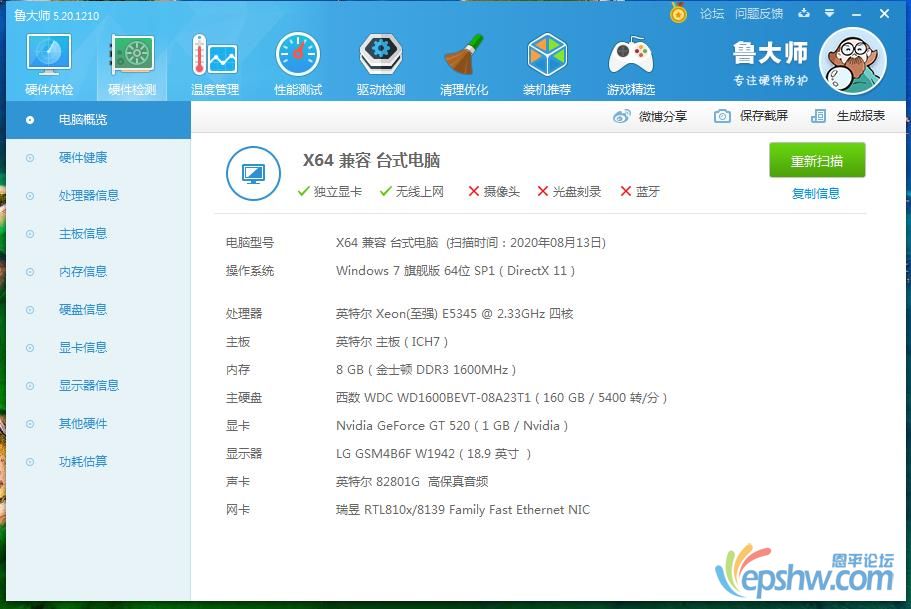Click the download tray icon in title bar
This screenshot has height=609, width=911.
pyautogui.click(x=804, y=13)
